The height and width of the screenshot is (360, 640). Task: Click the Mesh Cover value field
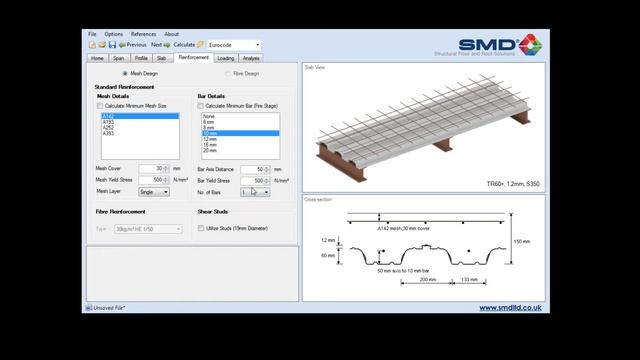(151, 169)
